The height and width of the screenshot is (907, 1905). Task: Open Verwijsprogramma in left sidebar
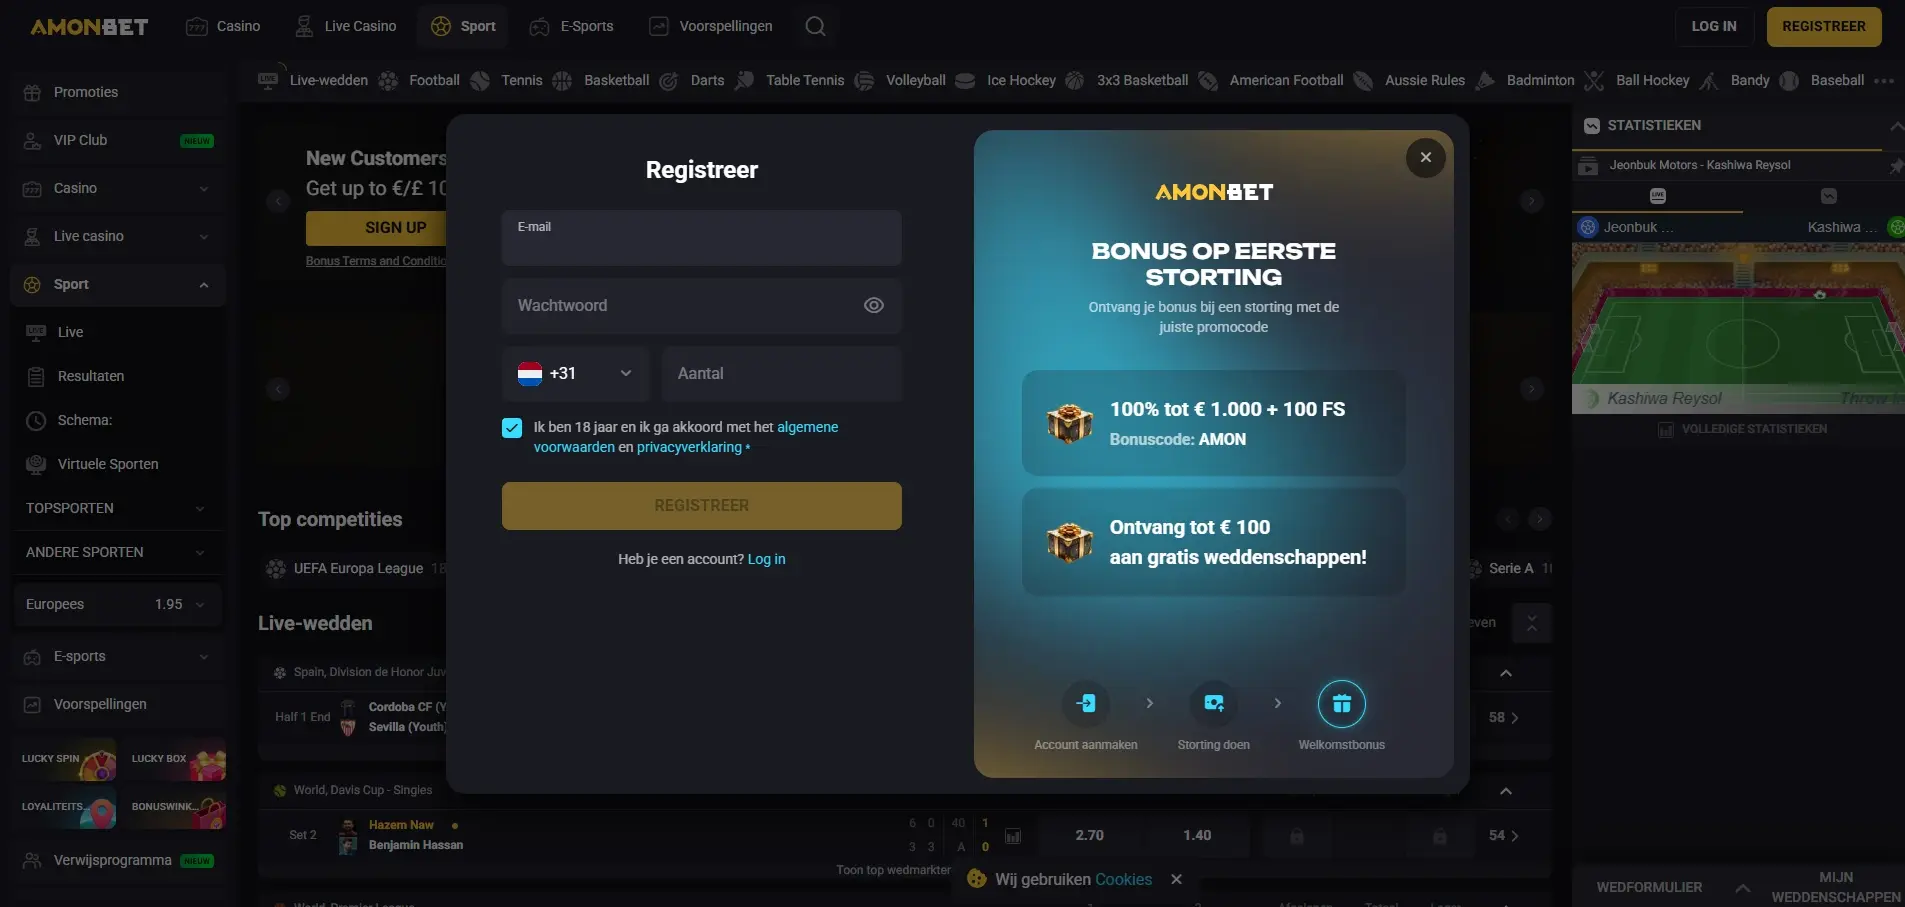pyautogui.click(x=118, y=860)
